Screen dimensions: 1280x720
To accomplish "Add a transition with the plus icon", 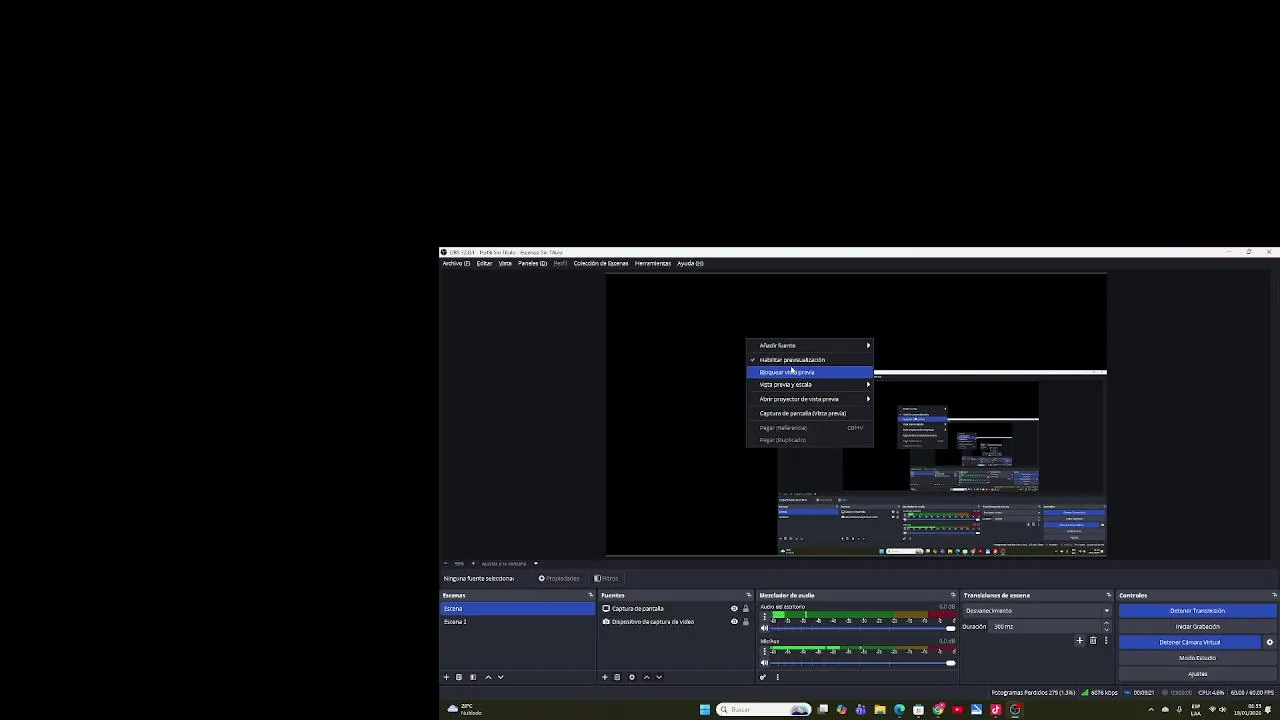I will (x=1080, y=641).
